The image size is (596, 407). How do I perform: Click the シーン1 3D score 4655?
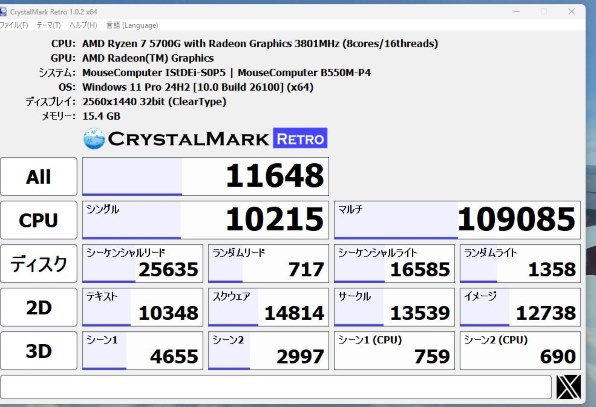point(143,351)
